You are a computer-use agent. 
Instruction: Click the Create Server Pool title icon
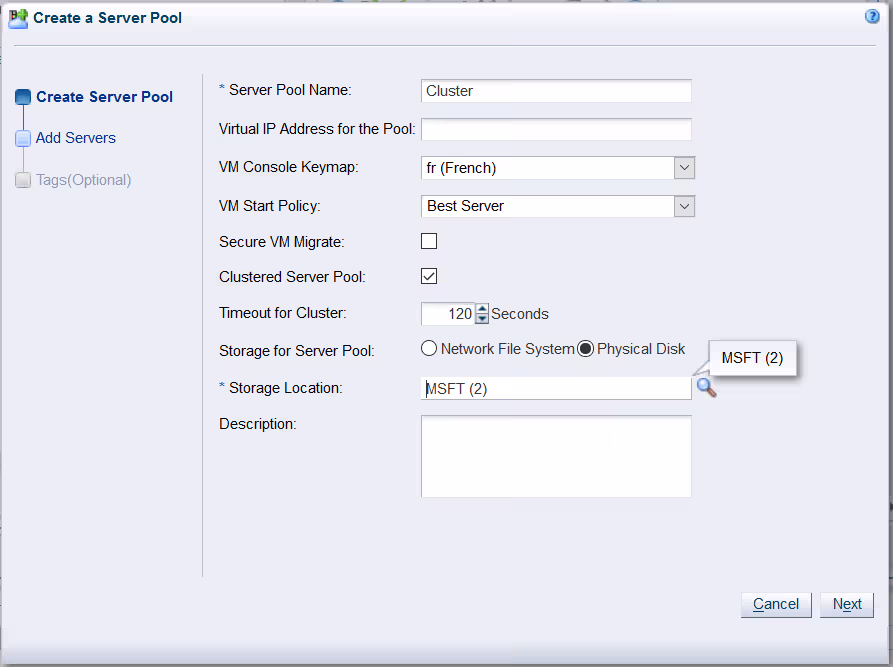(18, 18)
